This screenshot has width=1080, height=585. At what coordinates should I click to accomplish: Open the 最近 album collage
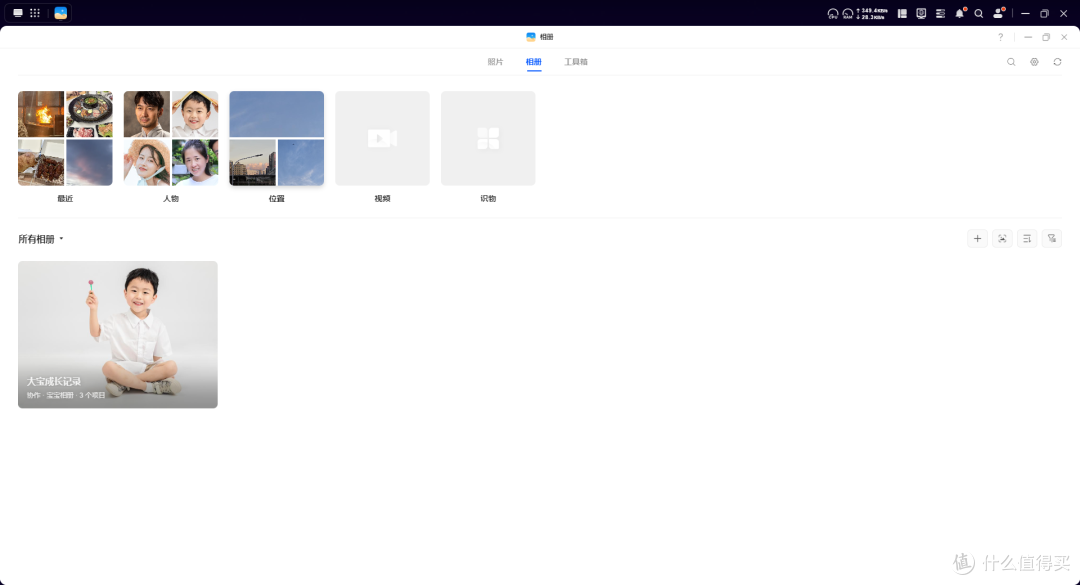point(65,138)
